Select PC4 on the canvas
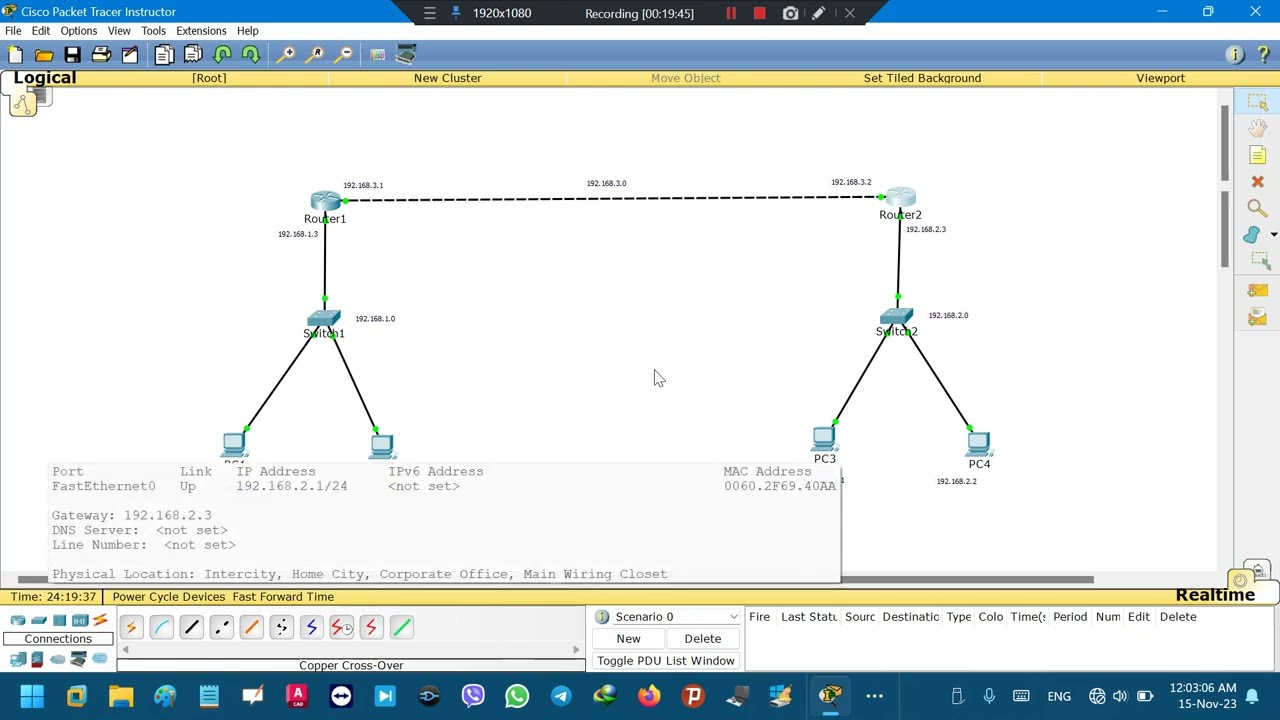1280x720 pixels. (978, 443)
